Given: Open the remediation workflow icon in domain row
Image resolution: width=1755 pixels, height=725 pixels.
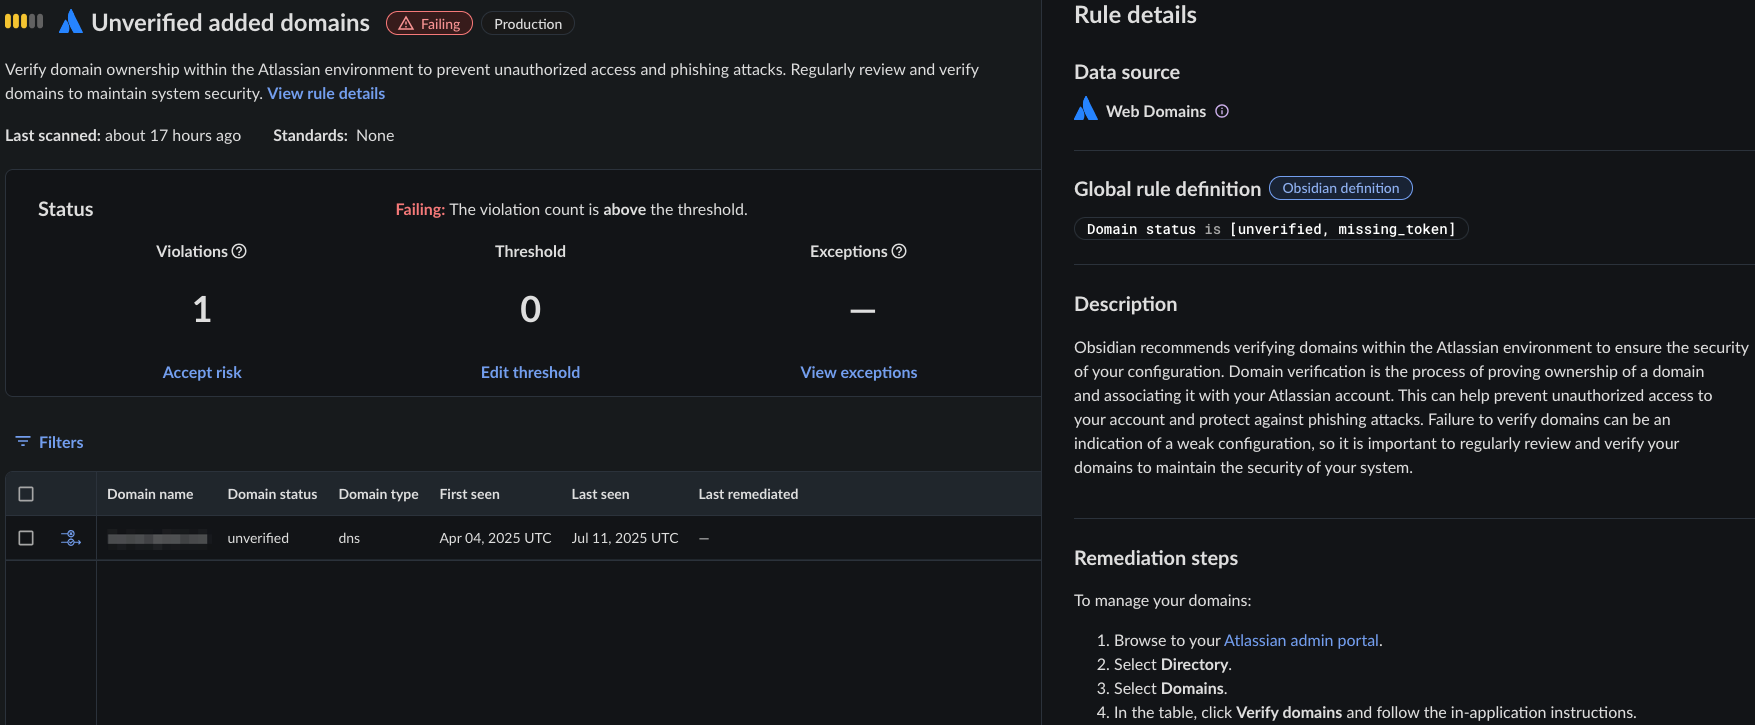Looking at the screenshot, I should [71, 538].
